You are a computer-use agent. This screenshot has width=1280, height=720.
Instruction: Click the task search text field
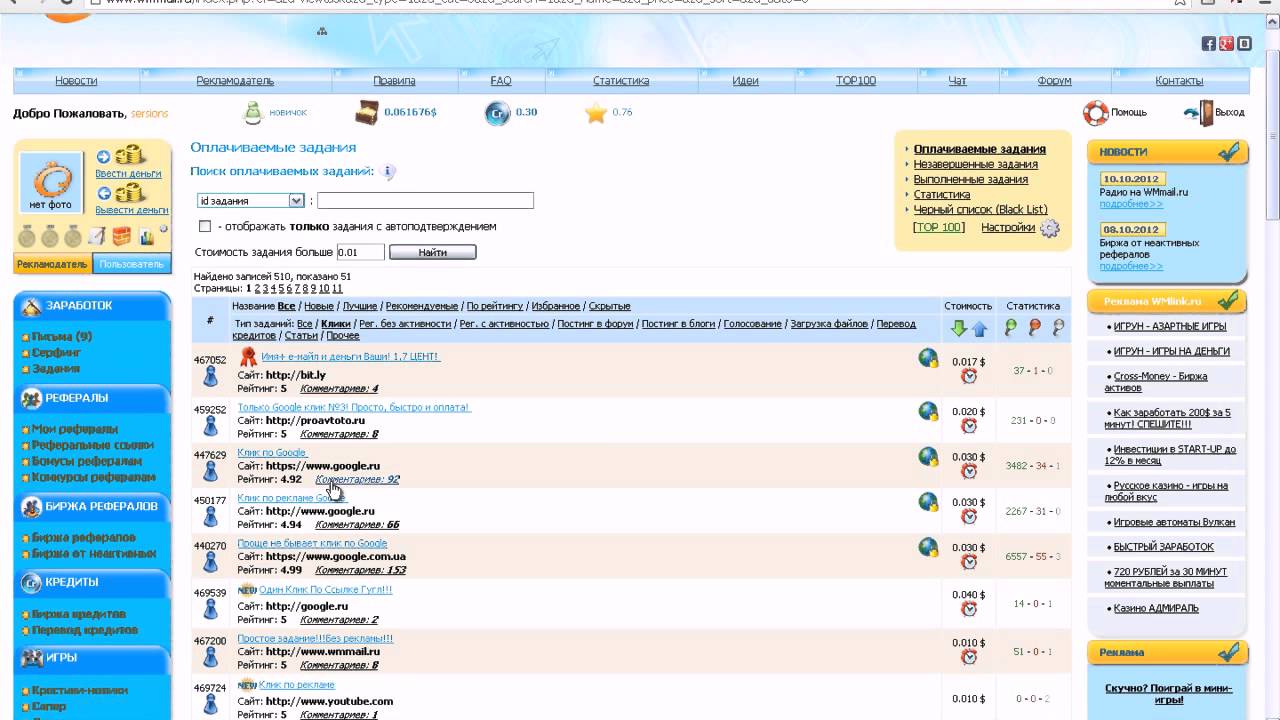pos(425,201)
